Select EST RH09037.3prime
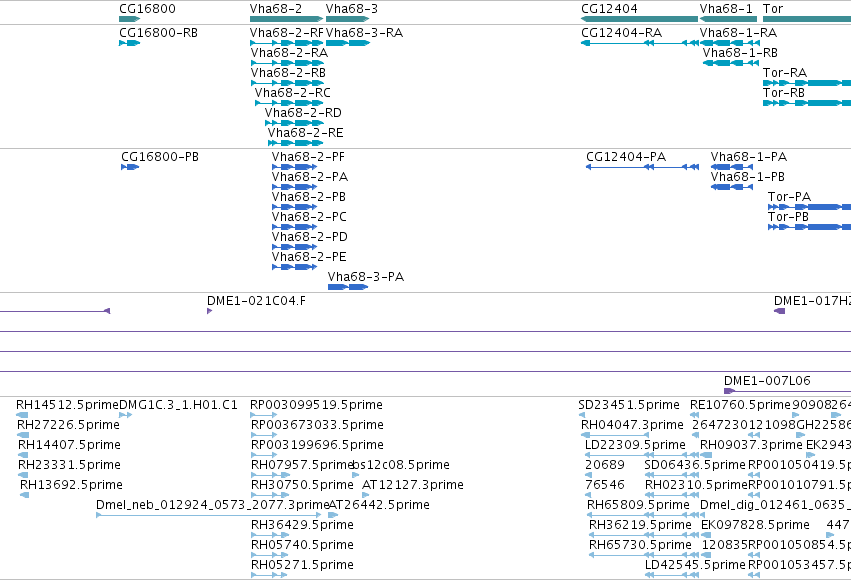Viewport: 851px width, 580px height. click(751, 445)
